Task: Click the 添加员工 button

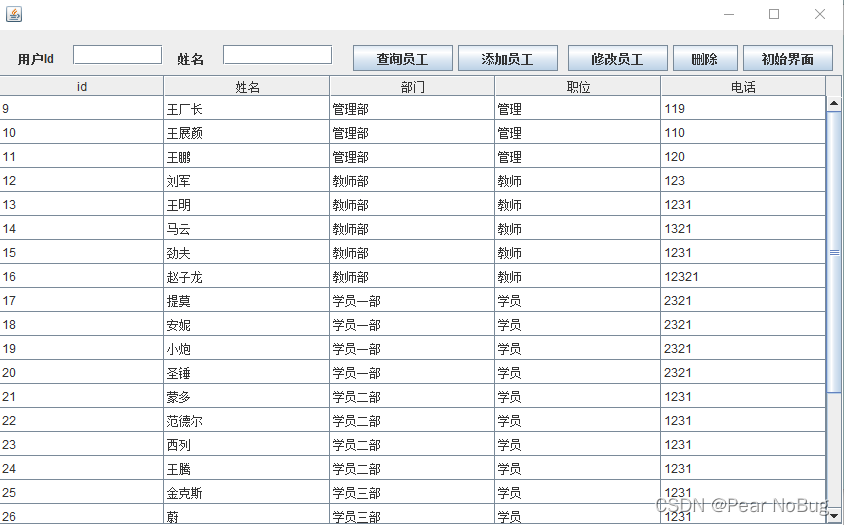Action: [508, 58]
